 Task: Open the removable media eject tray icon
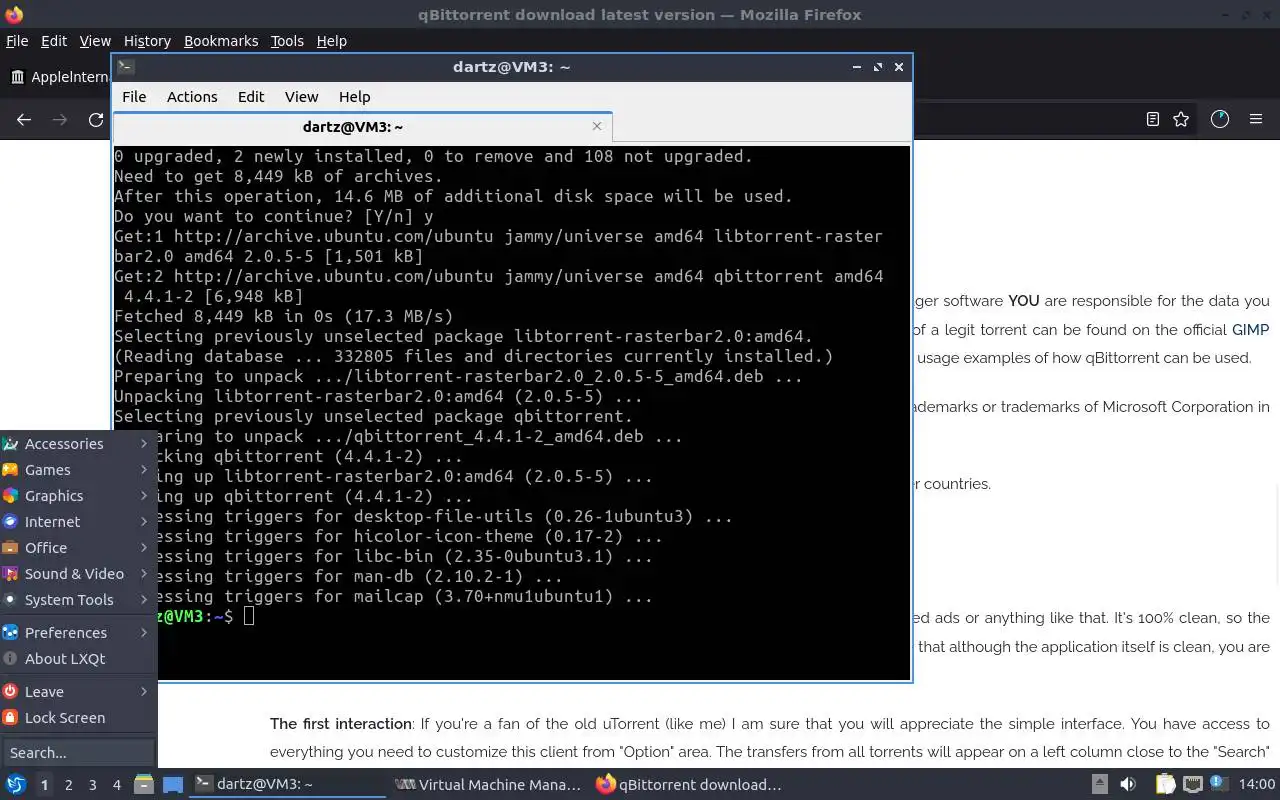1099,784
